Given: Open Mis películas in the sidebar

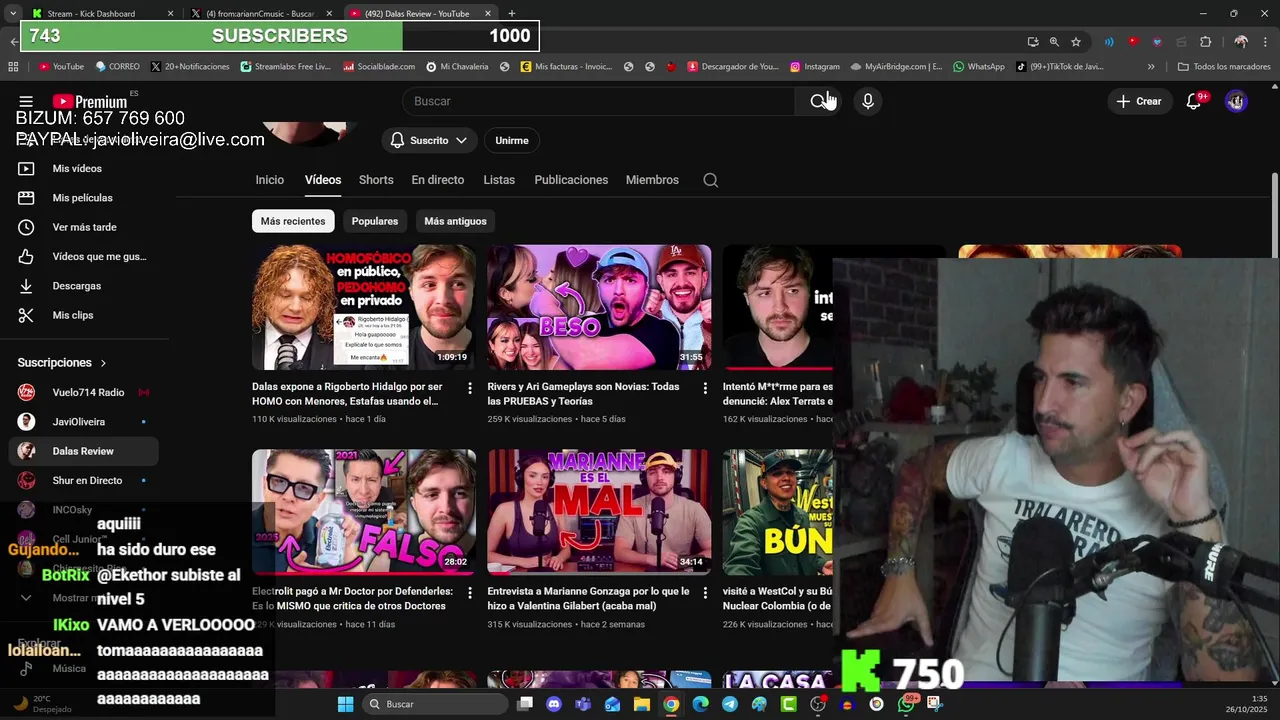Looking at the screenshot, I should click(x=80, y=198).
